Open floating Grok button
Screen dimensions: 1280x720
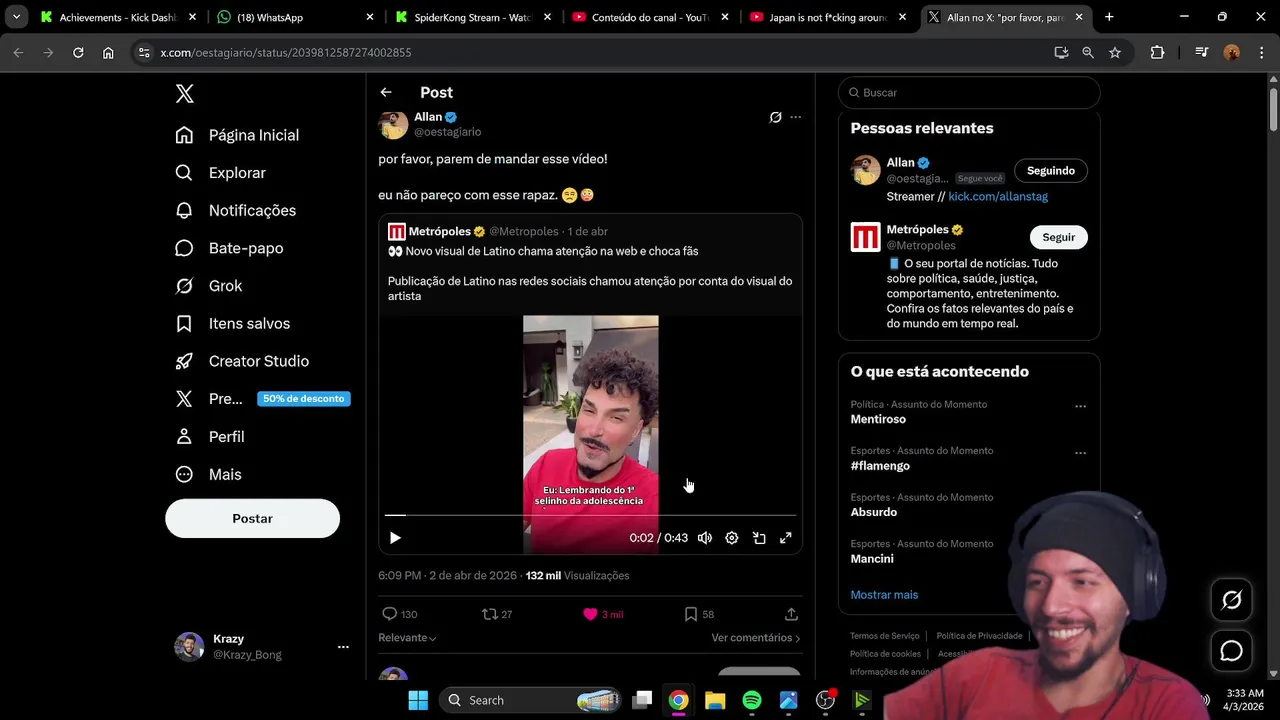tap(1231, 600)
